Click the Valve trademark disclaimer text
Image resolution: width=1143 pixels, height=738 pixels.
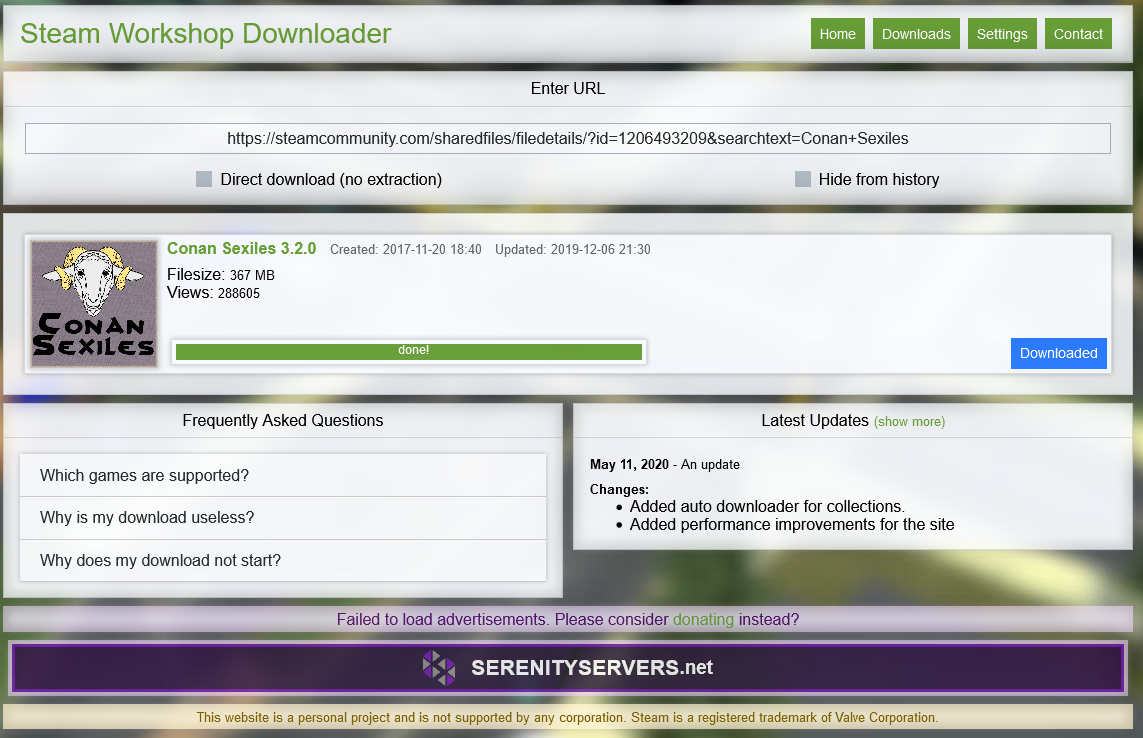(x=567, y=718)
